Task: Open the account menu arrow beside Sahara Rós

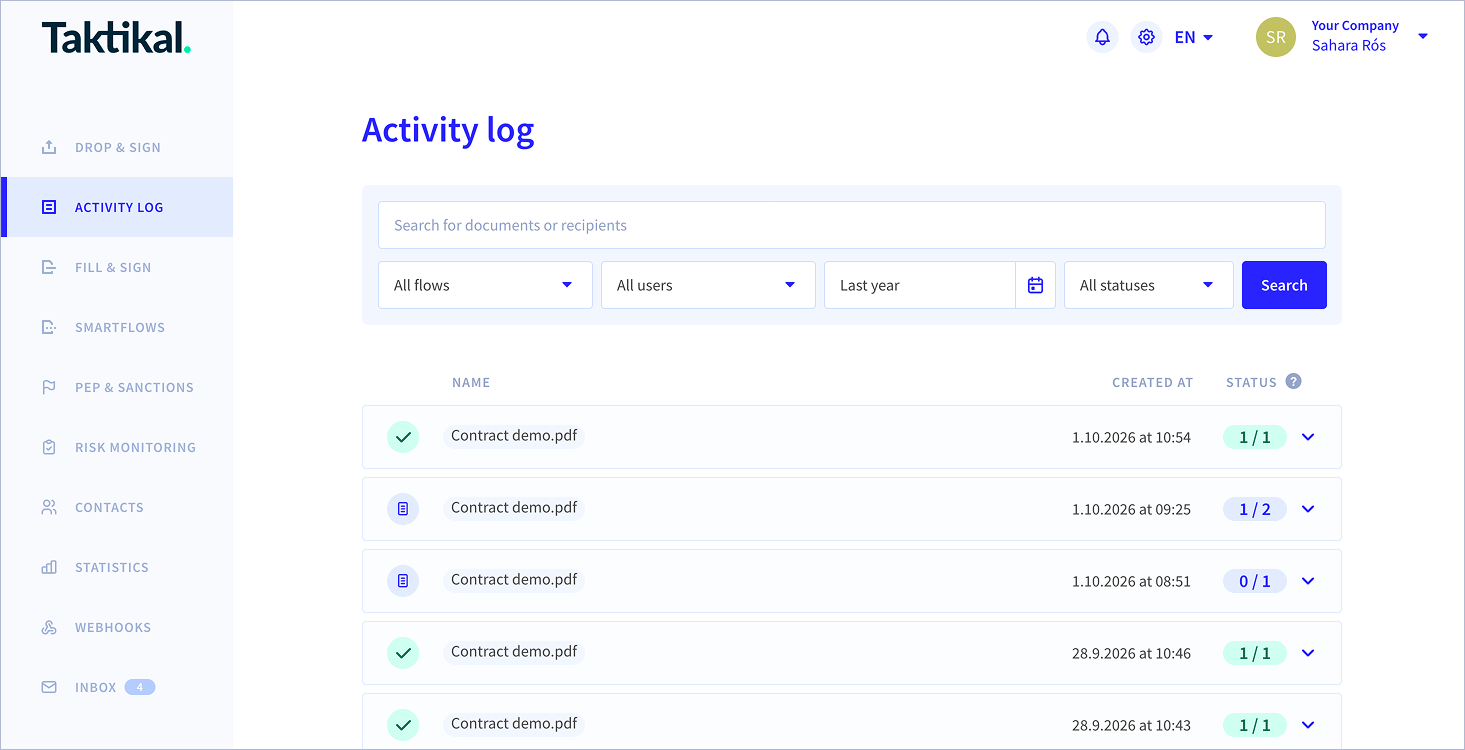Action: pos(1423,37)
